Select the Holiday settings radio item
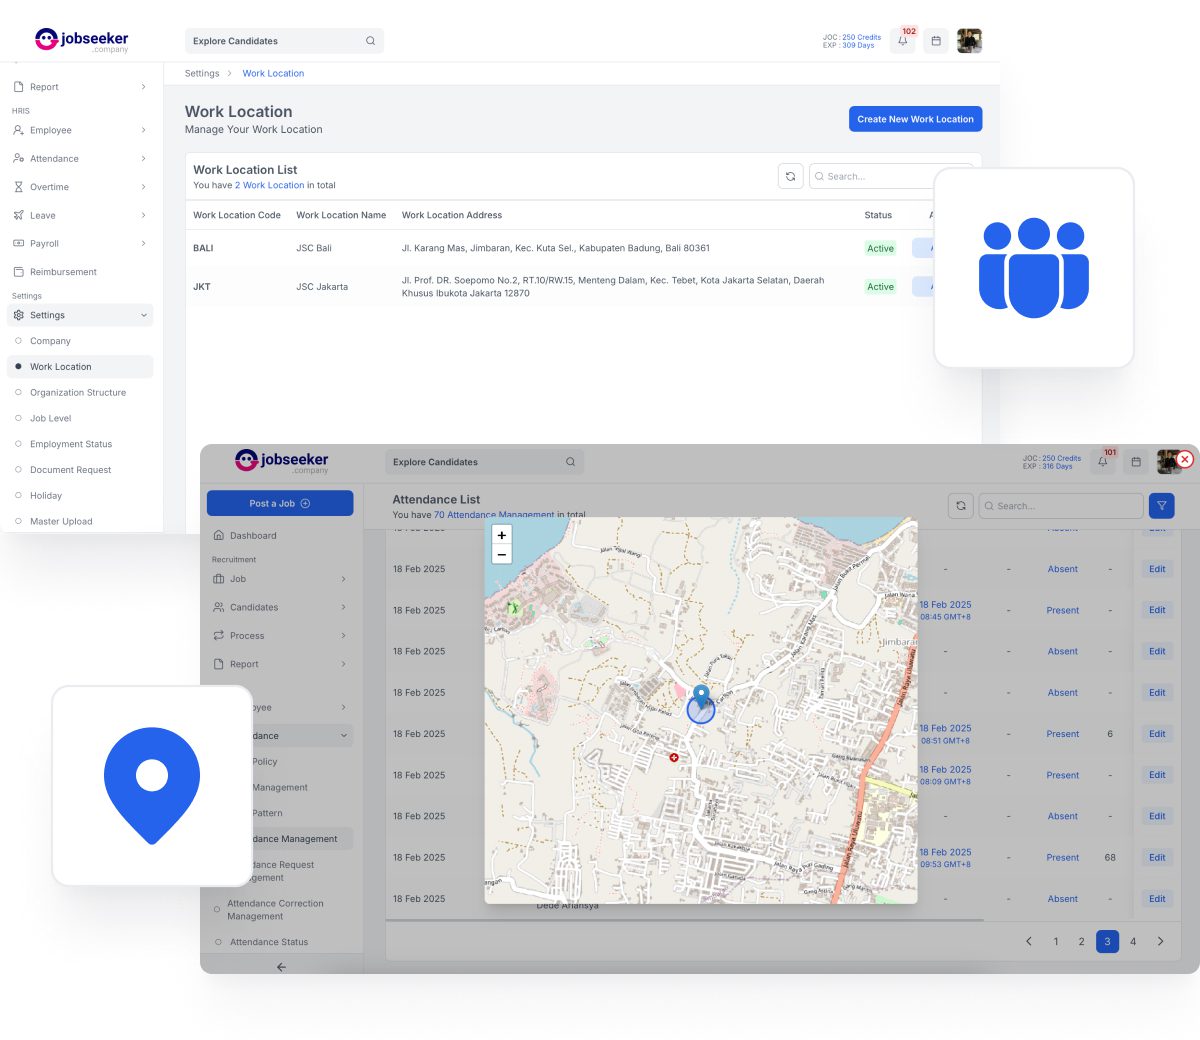 (80, 495)
